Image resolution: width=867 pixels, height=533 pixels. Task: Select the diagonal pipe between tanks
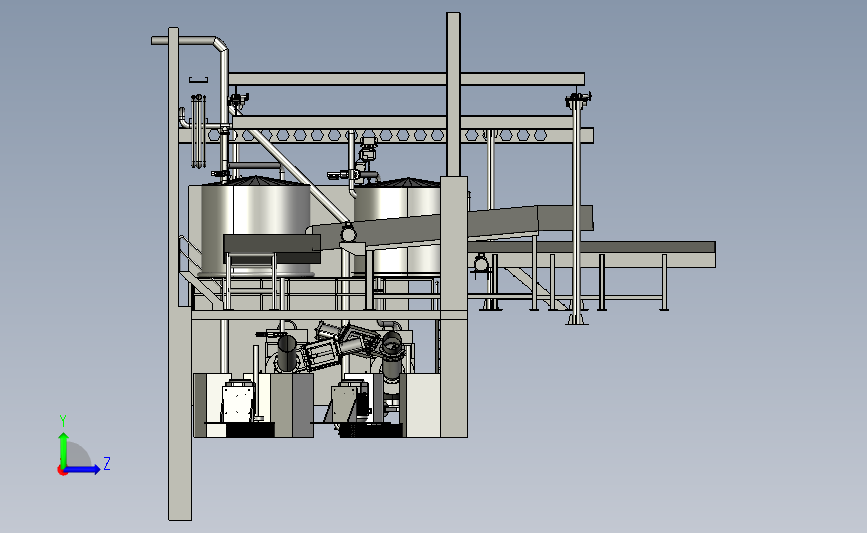click(x=297, y=175)
